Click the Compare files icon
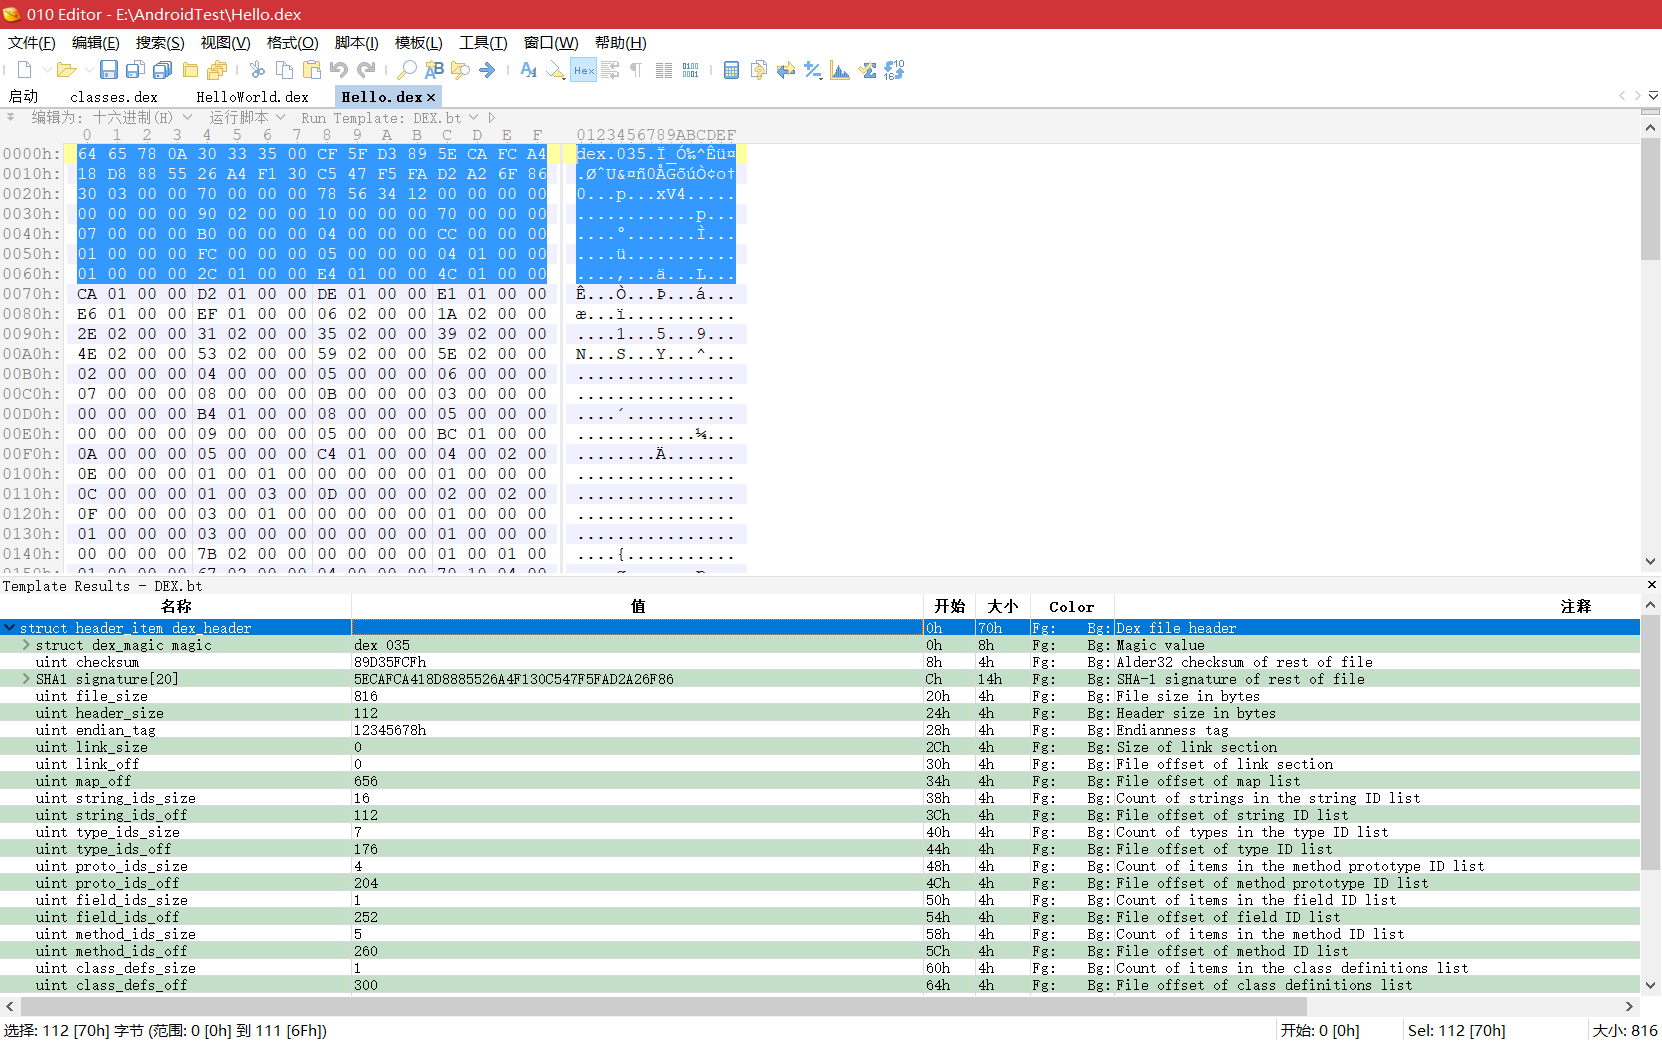Viewport: 1662px width, 1042px height. click(x=759, y=70)
